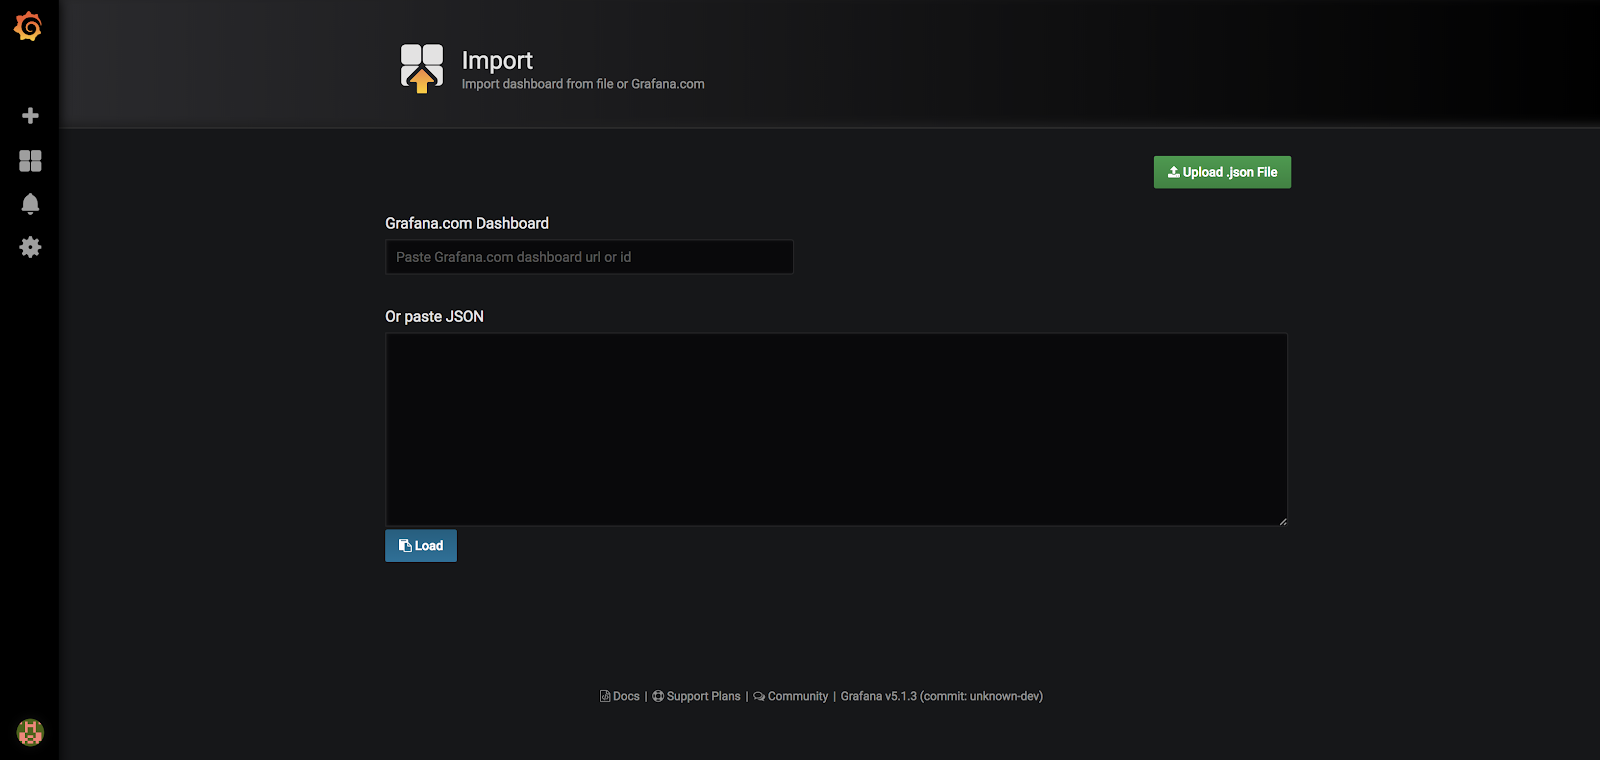Click the Load button
Screen dimensions: 1600x760
click(421, 546)
